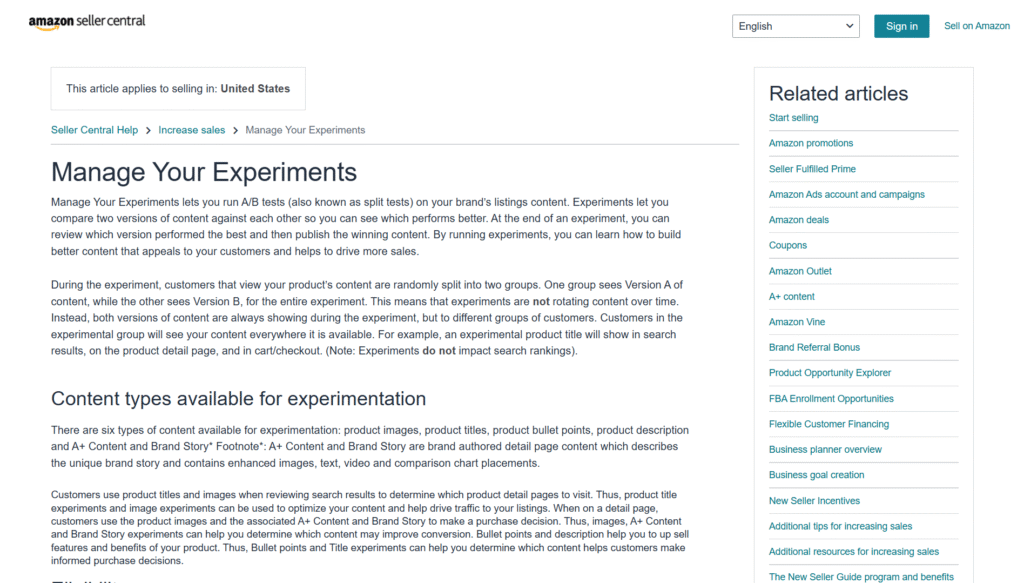View FBA Enrollment Opportunities article
Screen dimensions: 1024x583
point(831,398)
